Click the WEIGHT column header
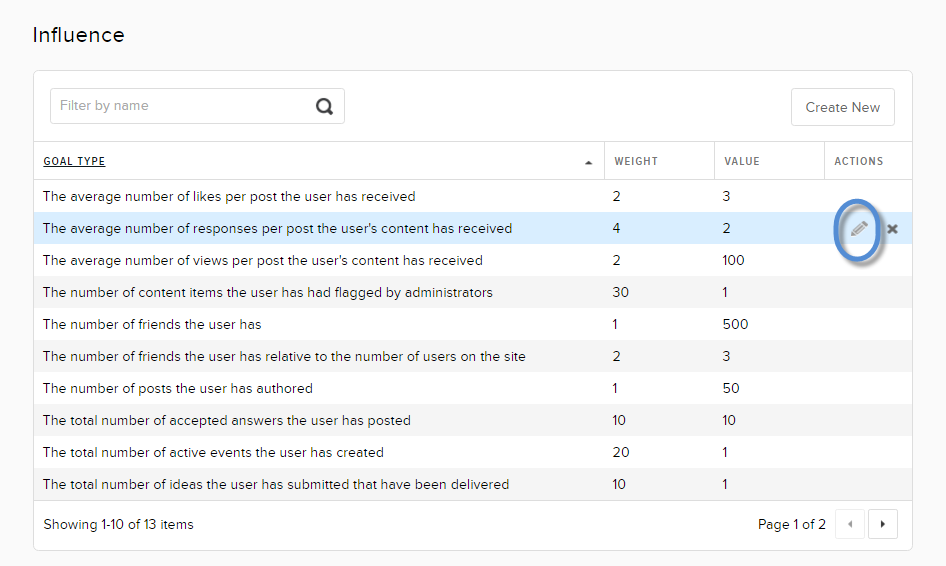Screen dimensions: 946x566 636,161
